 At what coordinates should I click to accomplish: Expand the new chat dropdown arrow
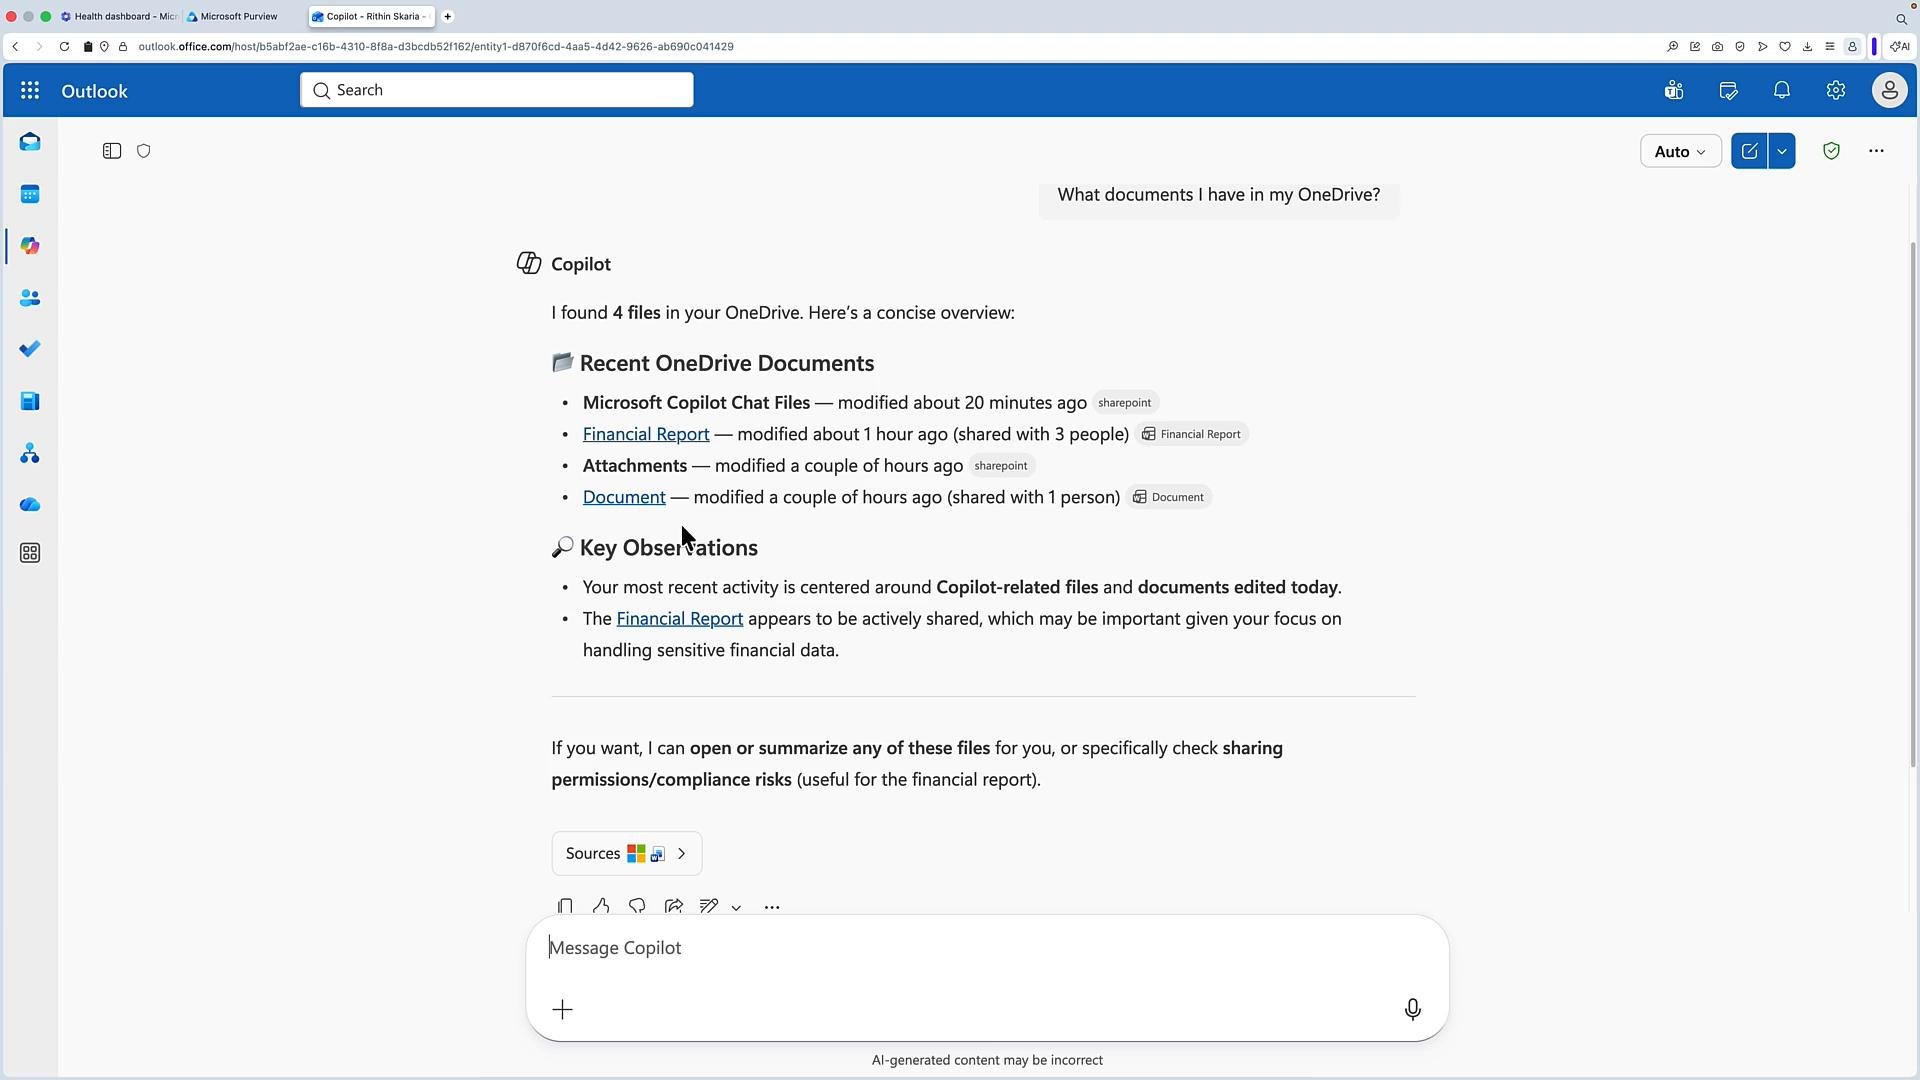[1782, 151]
